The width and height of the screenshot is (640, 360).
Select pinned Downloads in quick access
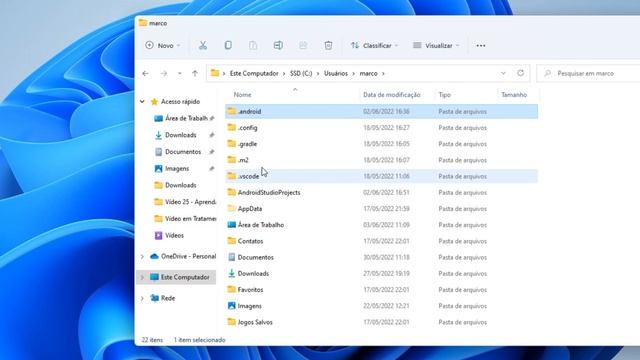(181, 135)
